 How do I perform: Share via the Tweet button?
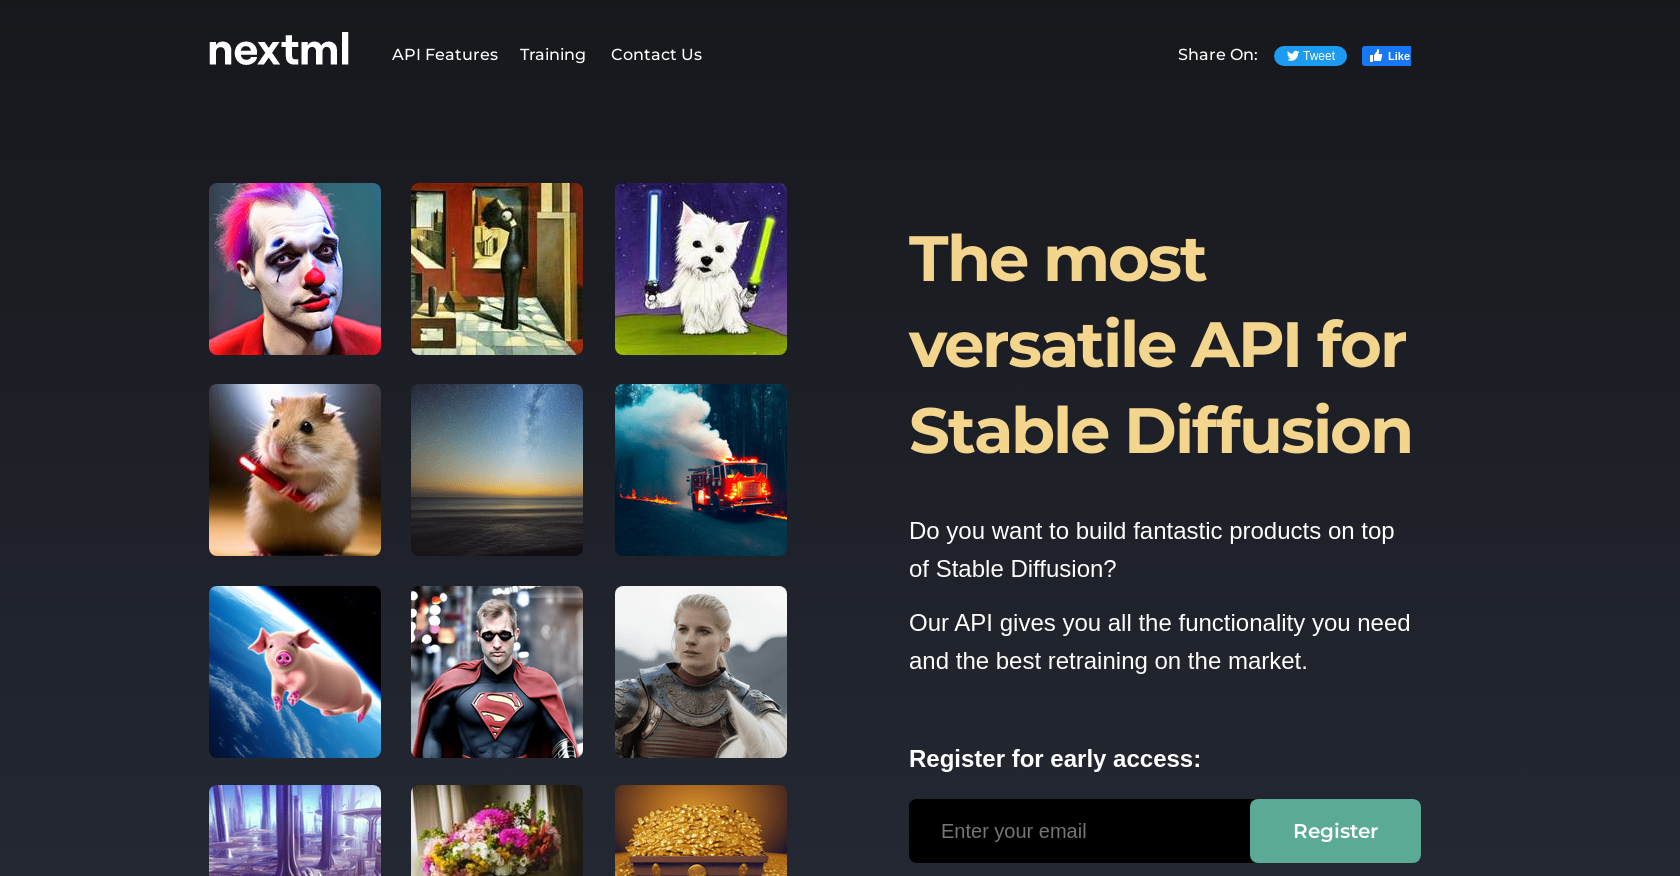[1310, 56]
